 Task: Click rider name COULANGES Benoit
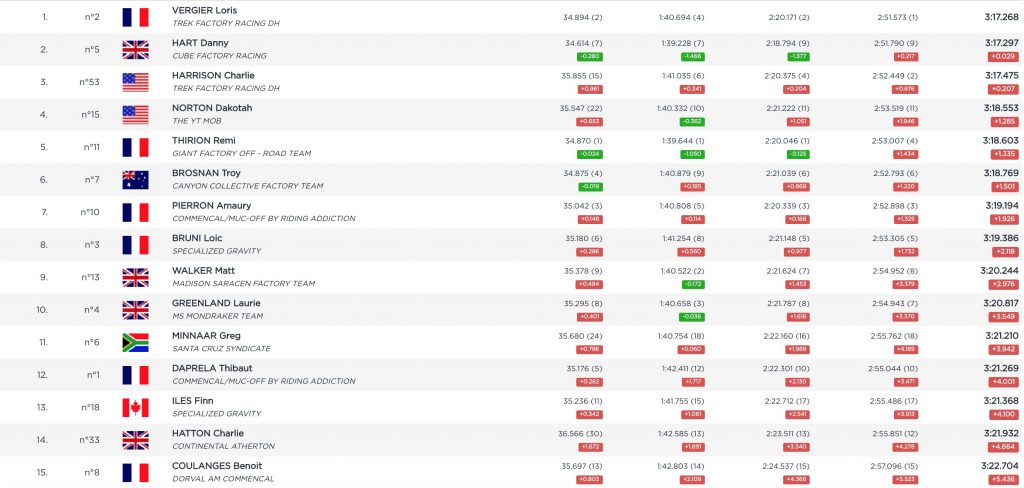217,466
